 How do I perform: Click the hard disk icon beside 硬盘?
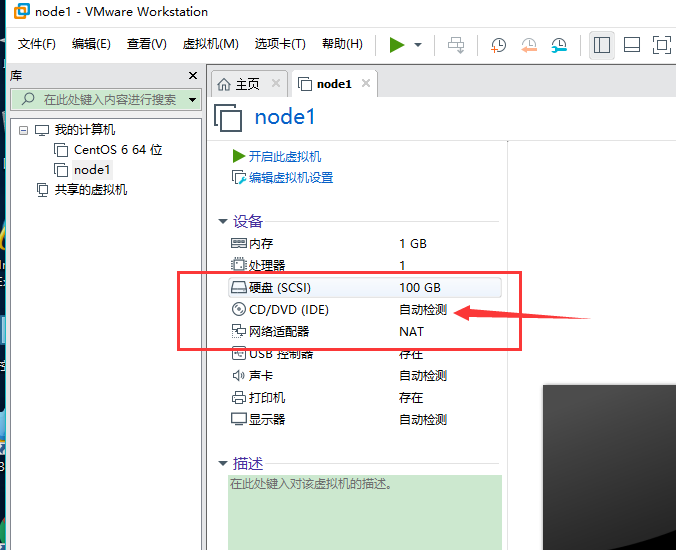point(239,287)
